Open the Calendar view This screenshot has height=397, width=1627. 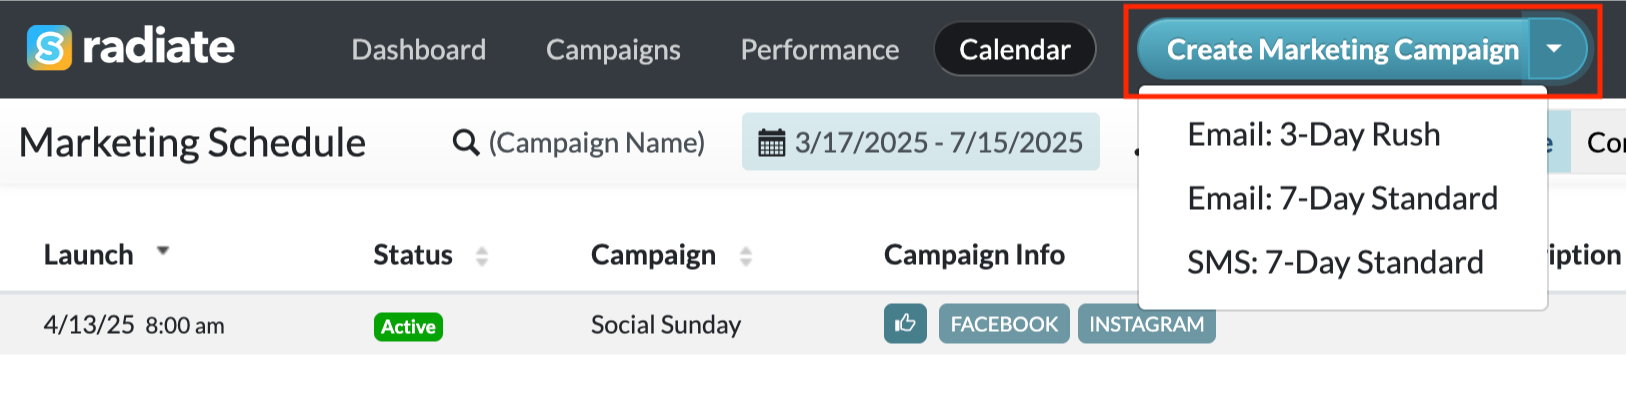[1014, 49]
